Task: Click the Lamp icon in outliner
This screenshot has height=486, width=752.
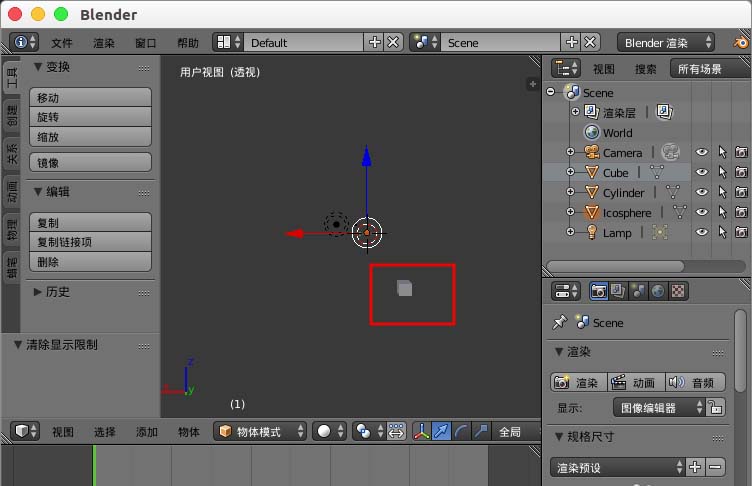Action: (592, 232)
